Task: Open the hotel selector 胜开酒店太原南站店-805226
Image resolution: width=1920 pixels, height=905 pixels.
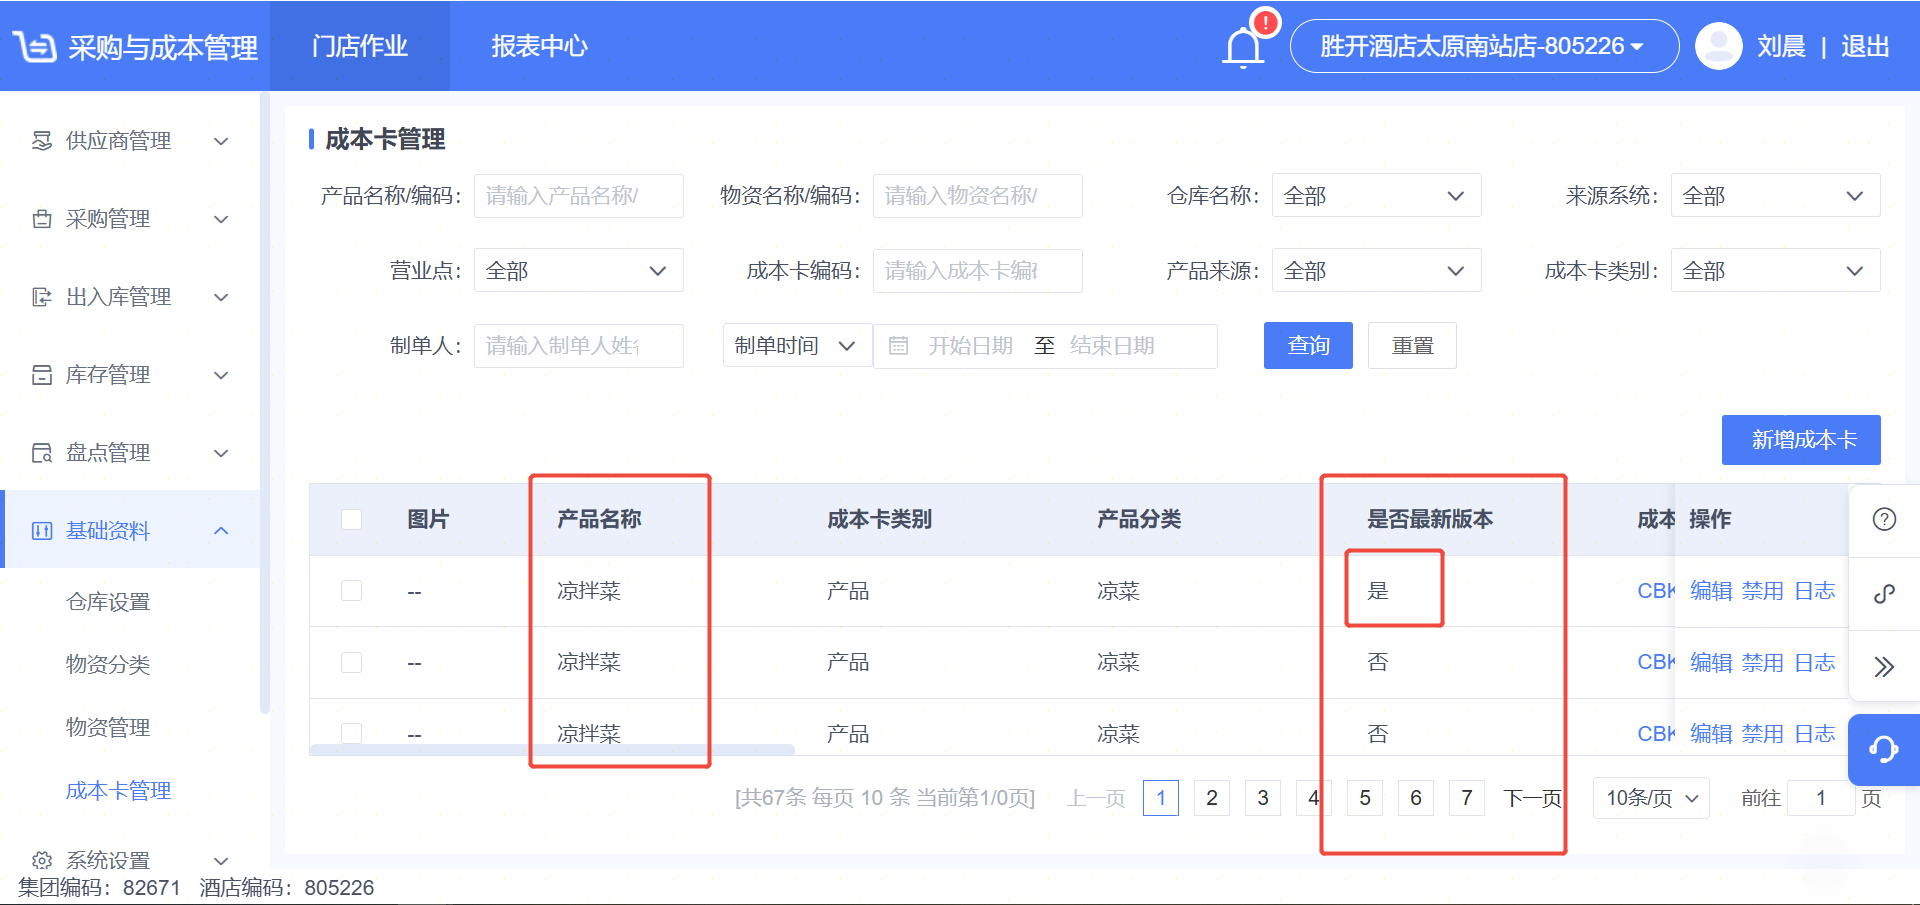Action: click(1484, 46)
